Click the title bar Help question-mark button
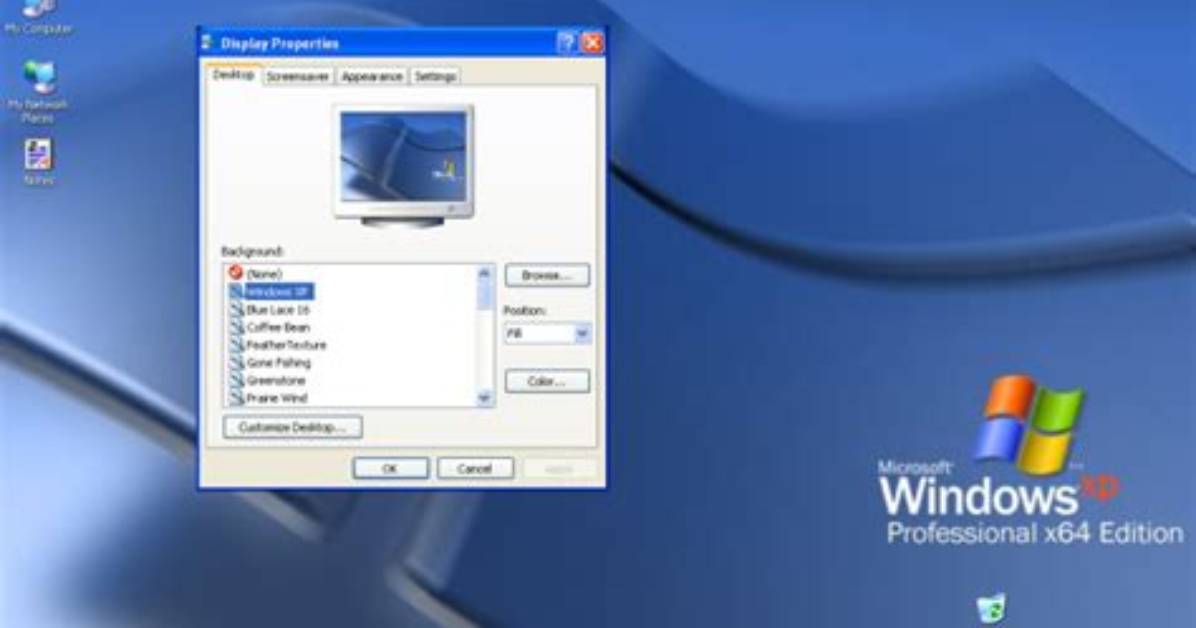 567,43
